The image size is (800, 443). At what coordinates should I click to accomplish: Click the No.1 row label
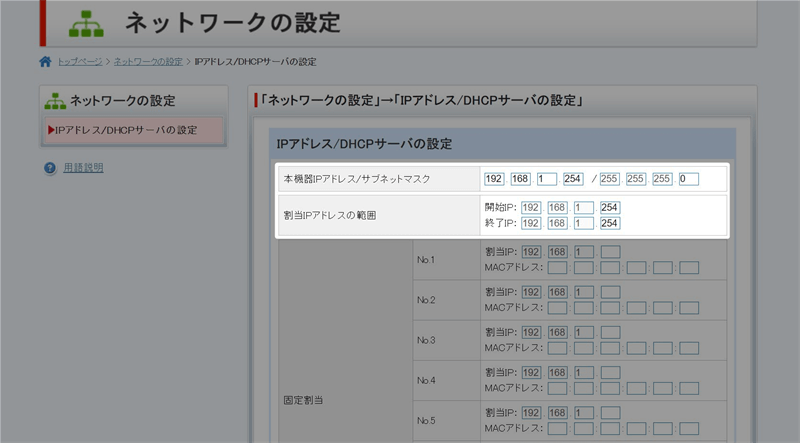pyautogui.click(x=426, y=260)
